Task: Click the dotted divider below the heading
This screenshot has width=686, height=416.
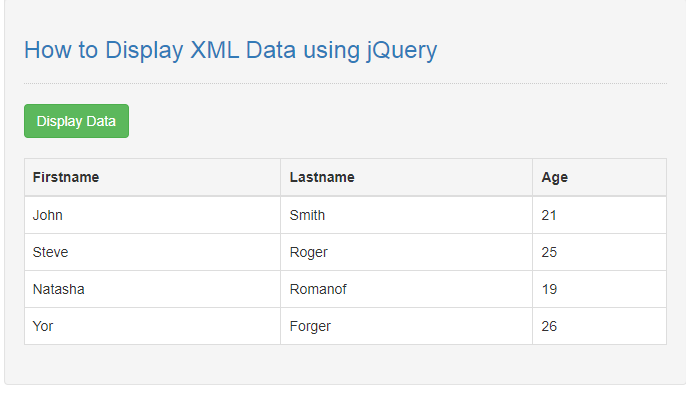Action: (x=345, y=83)
